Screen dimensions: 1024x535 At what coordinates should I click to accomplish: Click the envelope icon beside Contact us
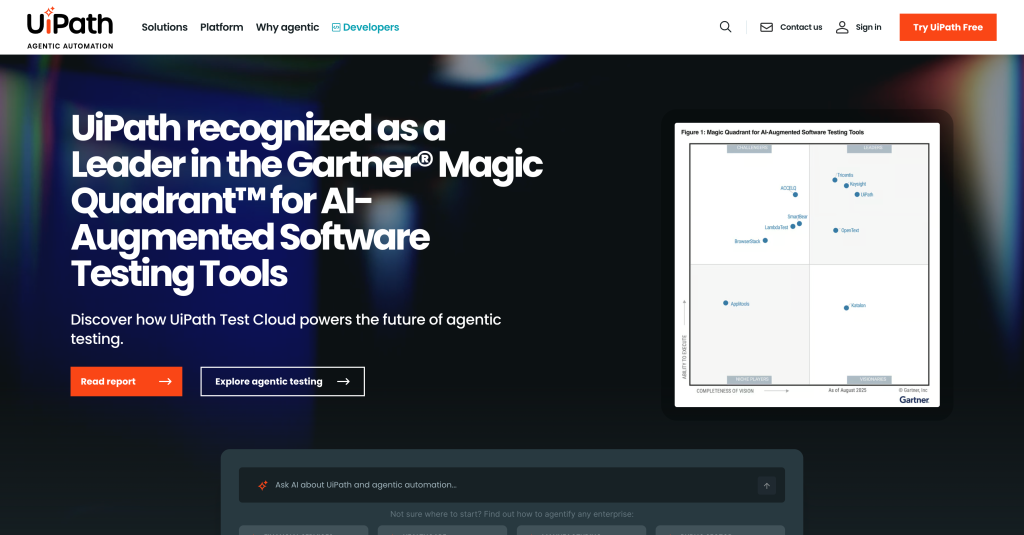tap(767, 27)
